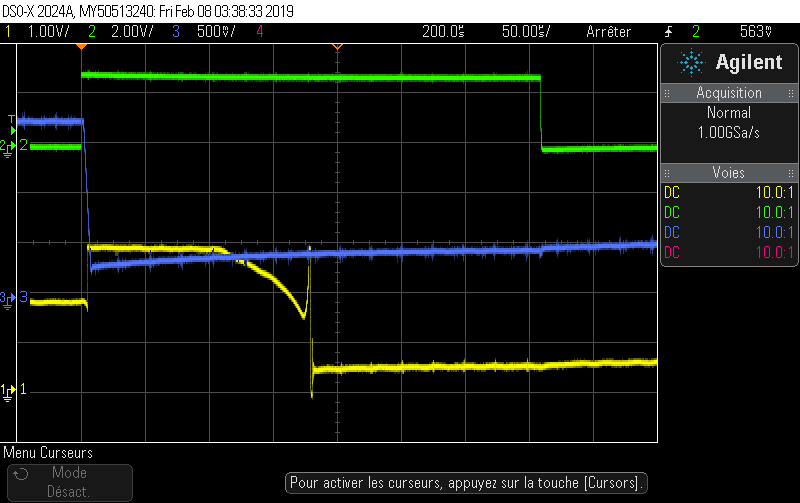The image size is (800, 503).
Task: Click the blue DC 10.0:1 channel row
Action: pos(729,233)
